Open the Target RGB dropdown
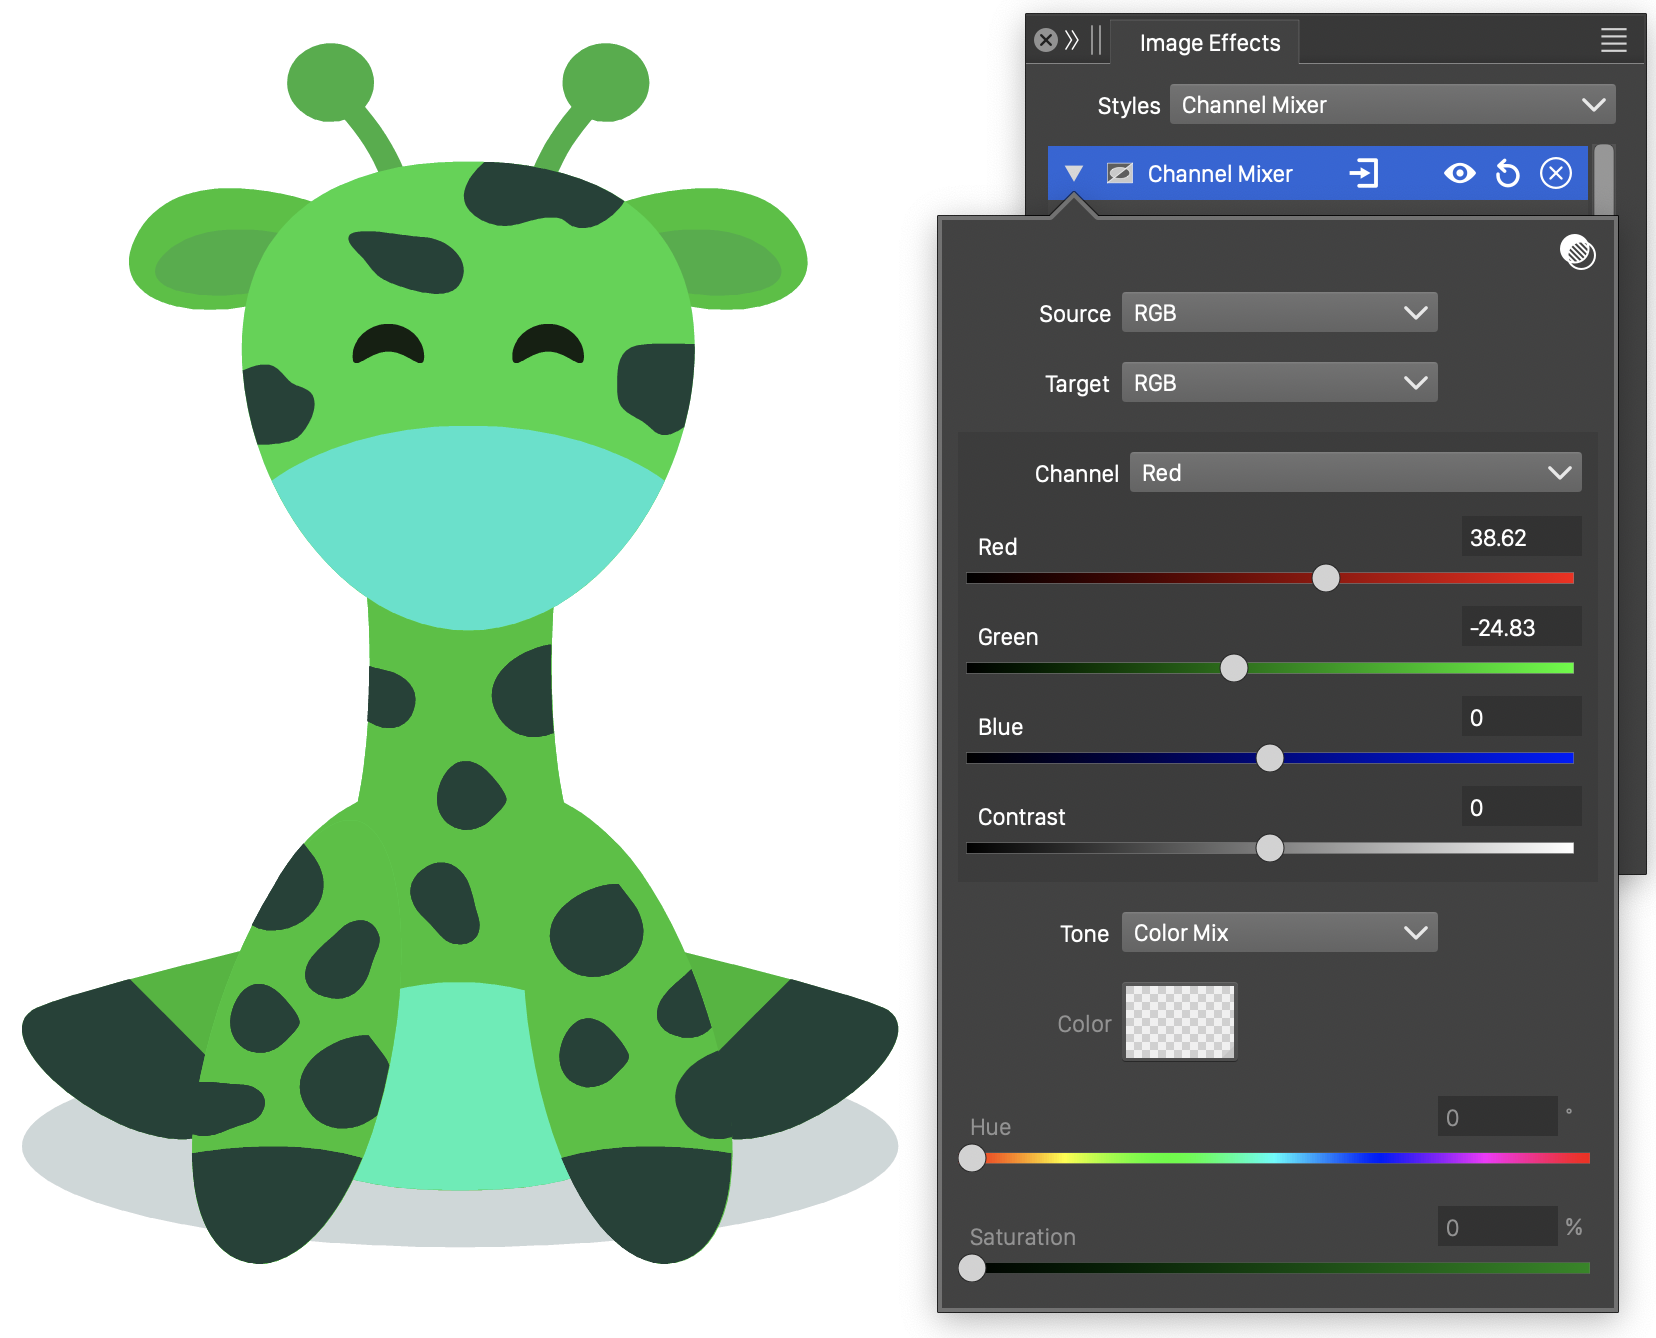 [x=1279, y=383]
